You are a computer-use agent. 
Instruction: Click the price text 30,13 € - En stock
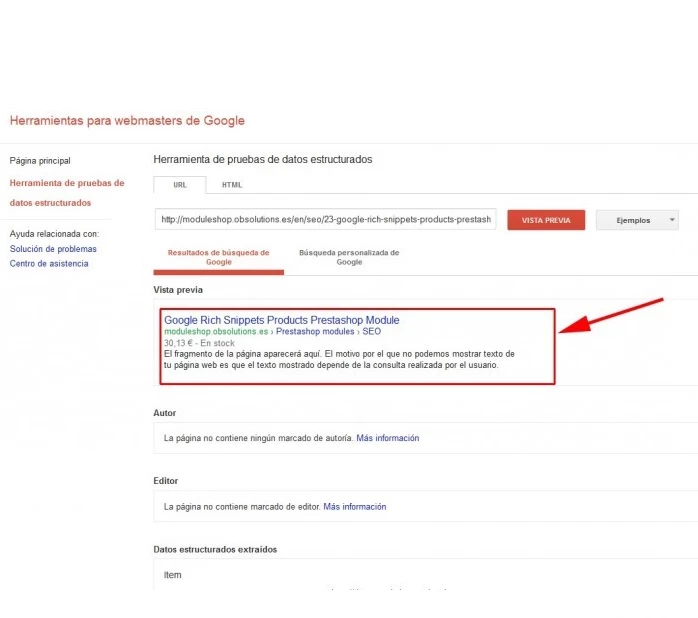(x=199, y=343)
